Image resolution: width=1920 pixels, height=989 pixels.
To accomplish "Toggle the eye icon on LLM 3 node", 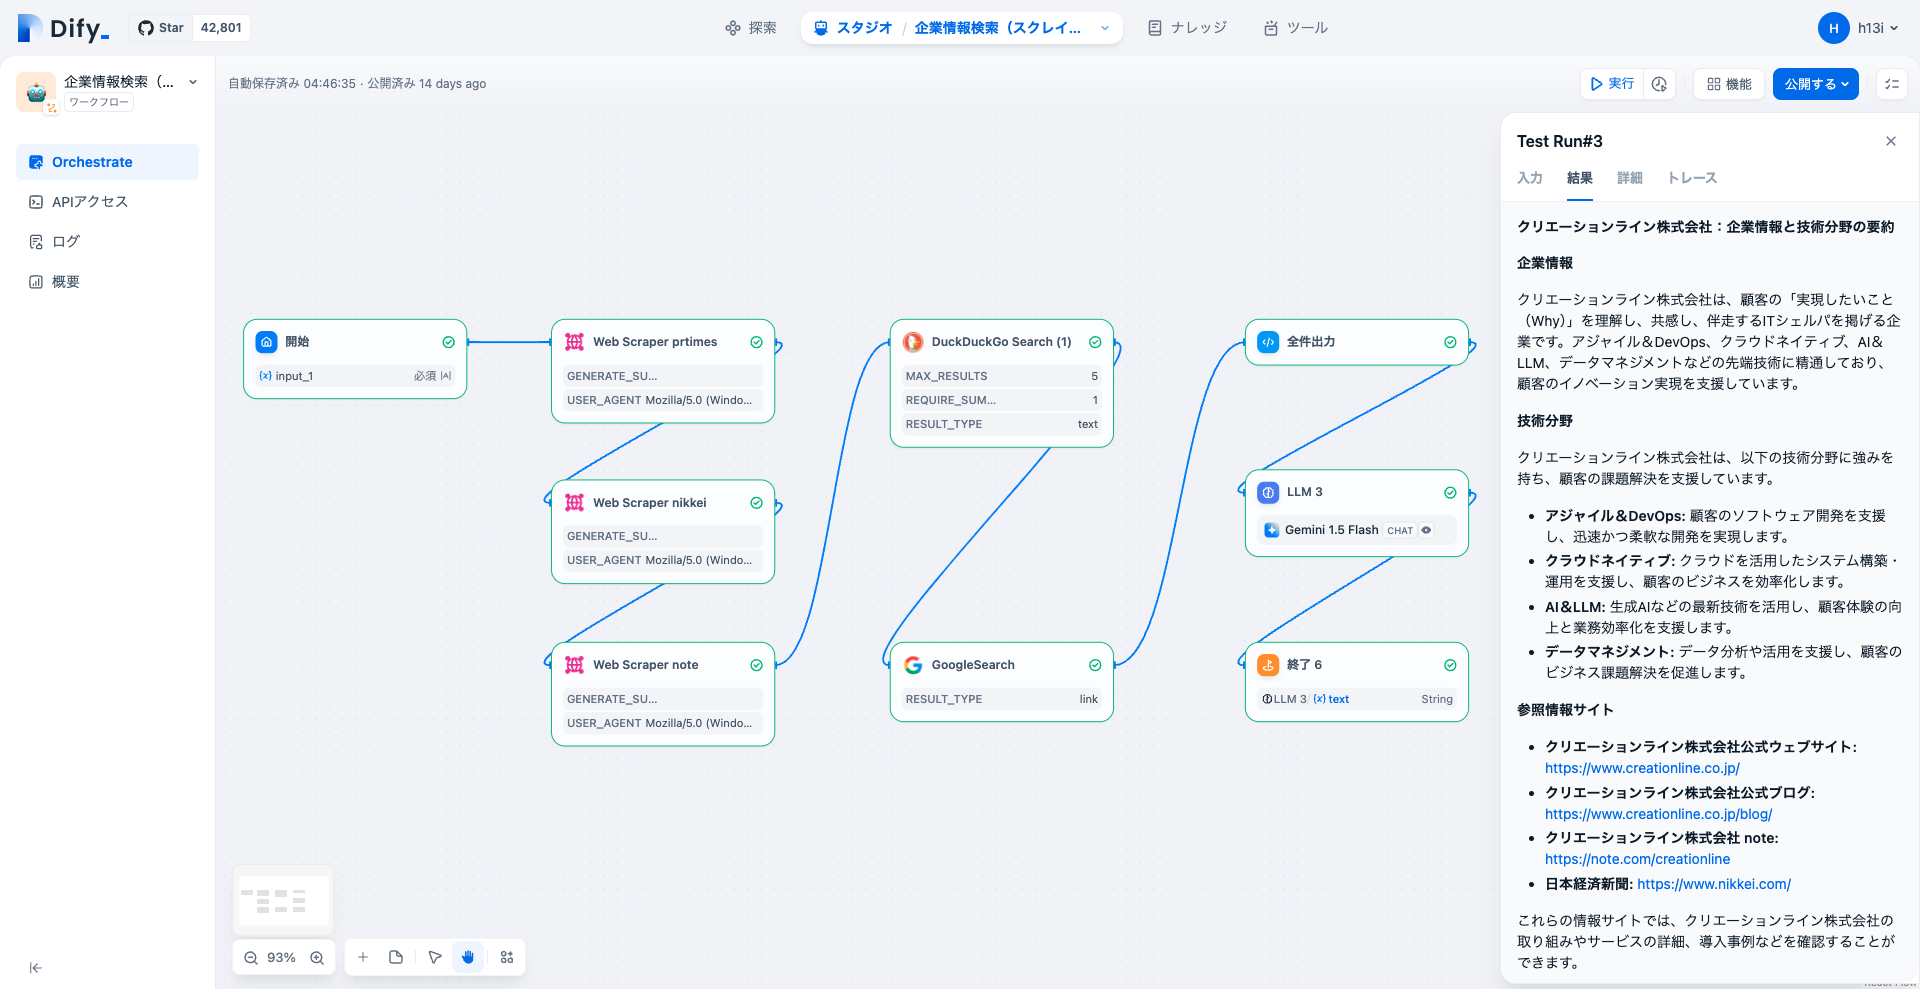I will click(1426, 530).
